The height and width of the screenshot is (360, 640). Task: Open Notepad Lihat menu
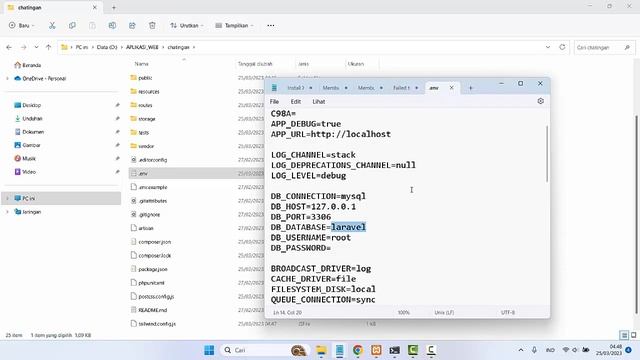319,102
